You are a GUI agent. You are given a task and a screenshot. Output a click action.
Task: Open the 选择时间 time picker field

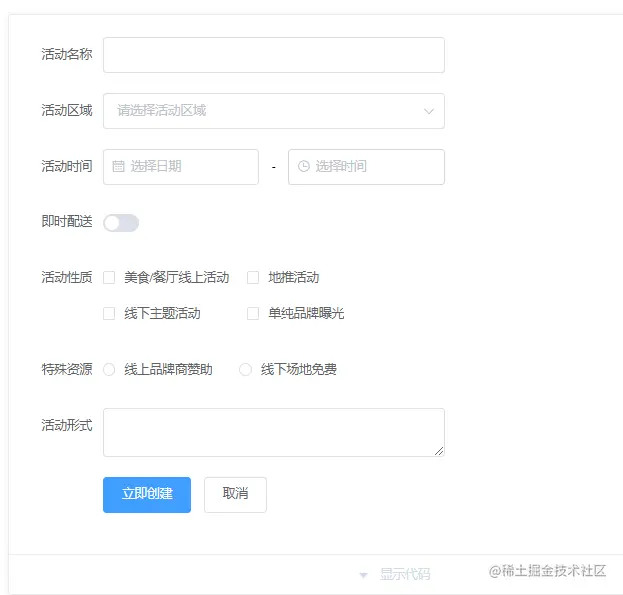point(366,167)
